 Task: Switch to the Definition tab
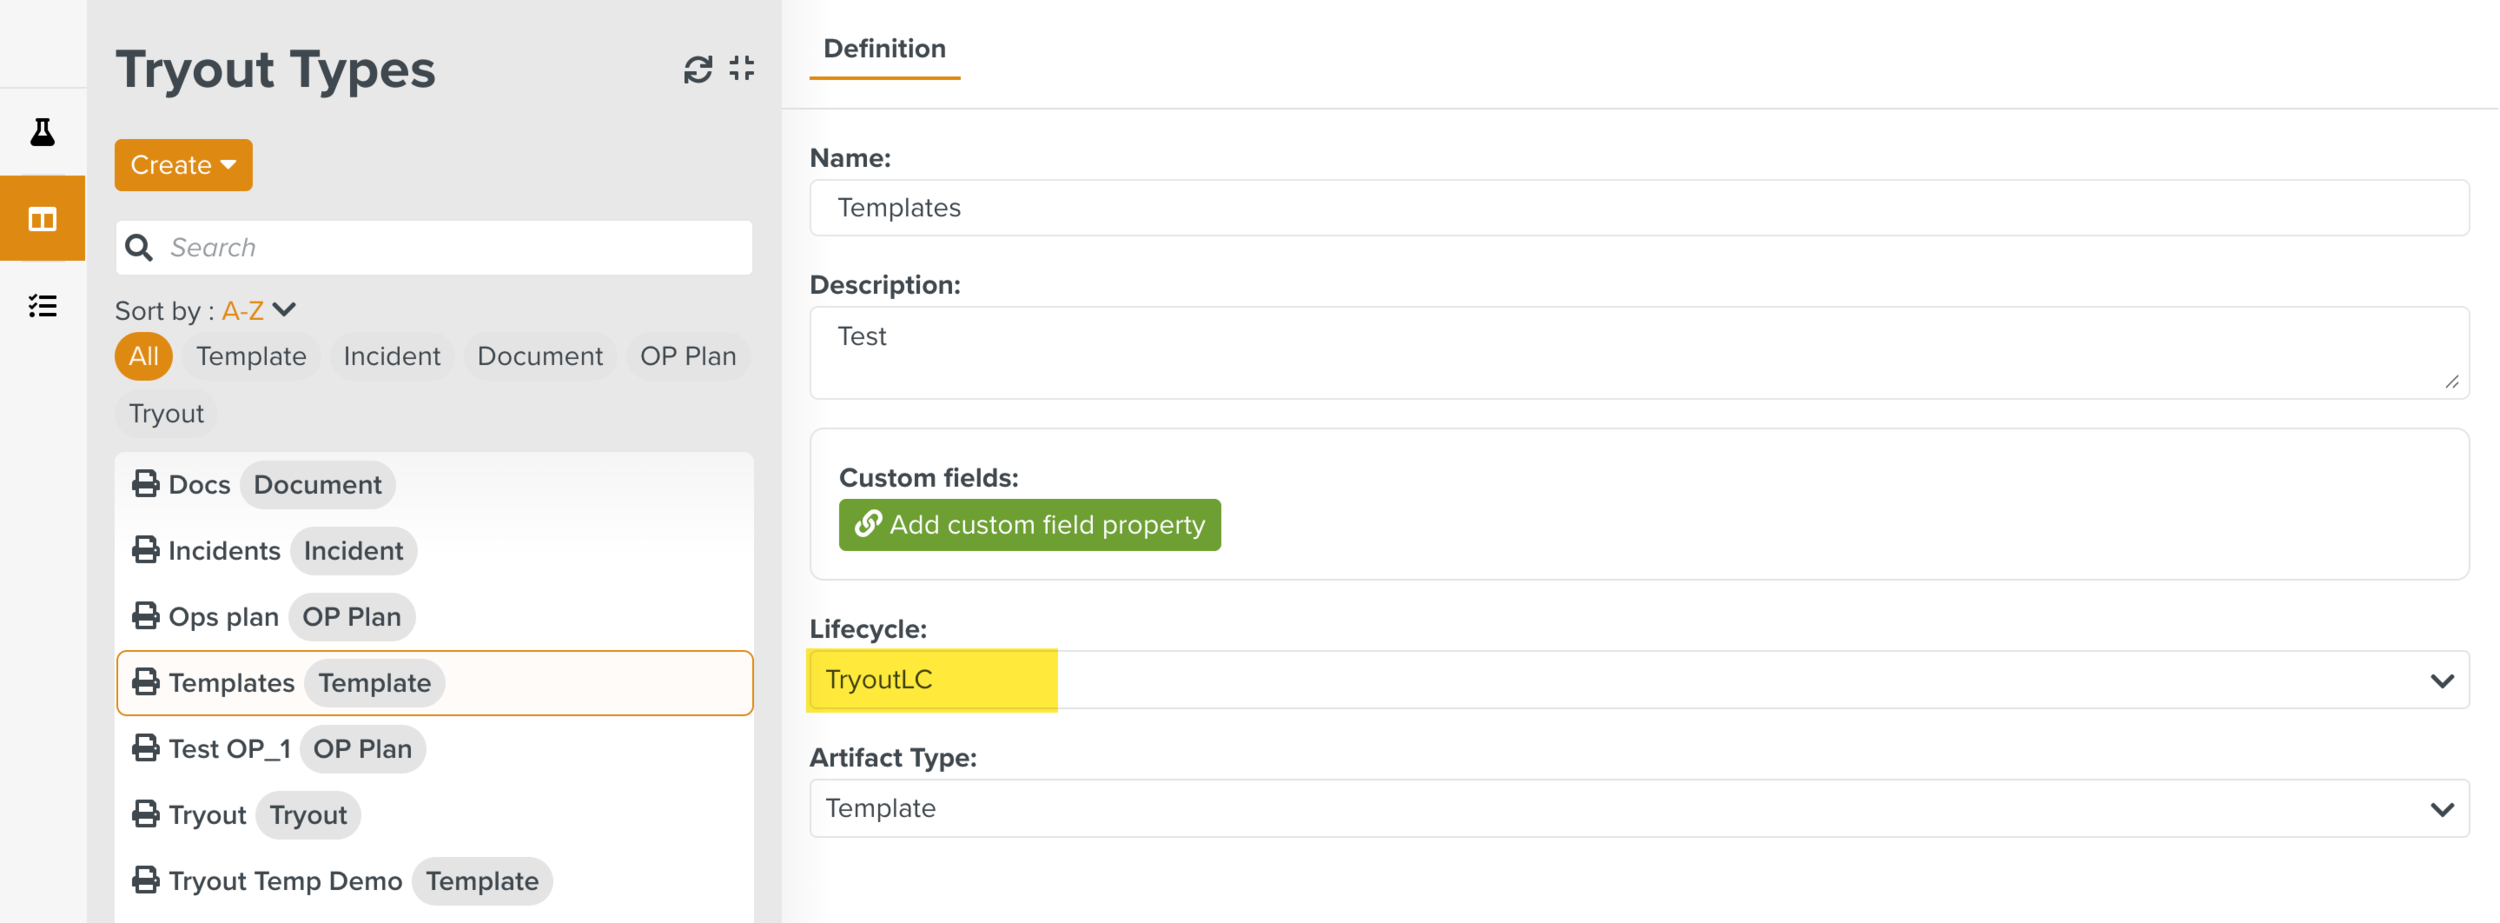[884, 49]
